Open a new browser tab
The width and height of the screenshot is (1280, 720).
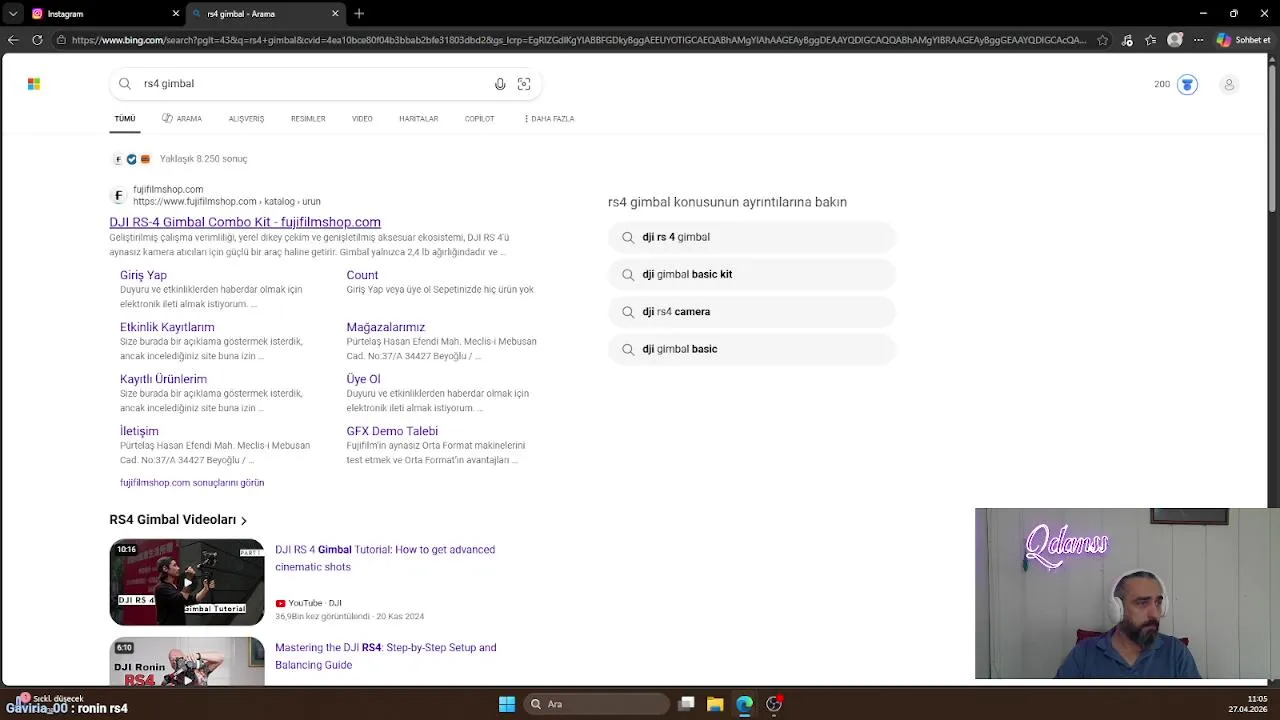point(359,14)
